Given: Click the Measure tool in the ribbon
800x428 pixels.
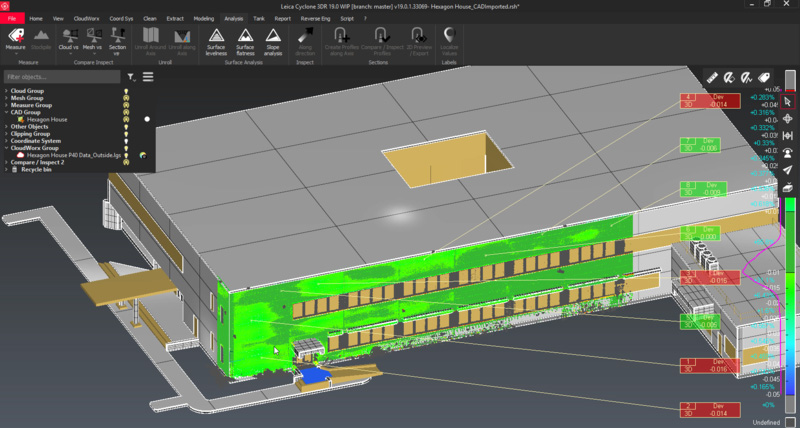Looking at the screenshot, I should point(15,39).
